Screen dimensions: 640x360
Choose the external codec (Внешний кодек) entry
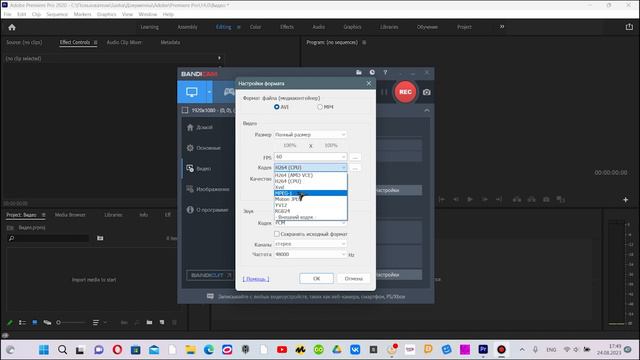pyautogui.click(x=311, y=217)
